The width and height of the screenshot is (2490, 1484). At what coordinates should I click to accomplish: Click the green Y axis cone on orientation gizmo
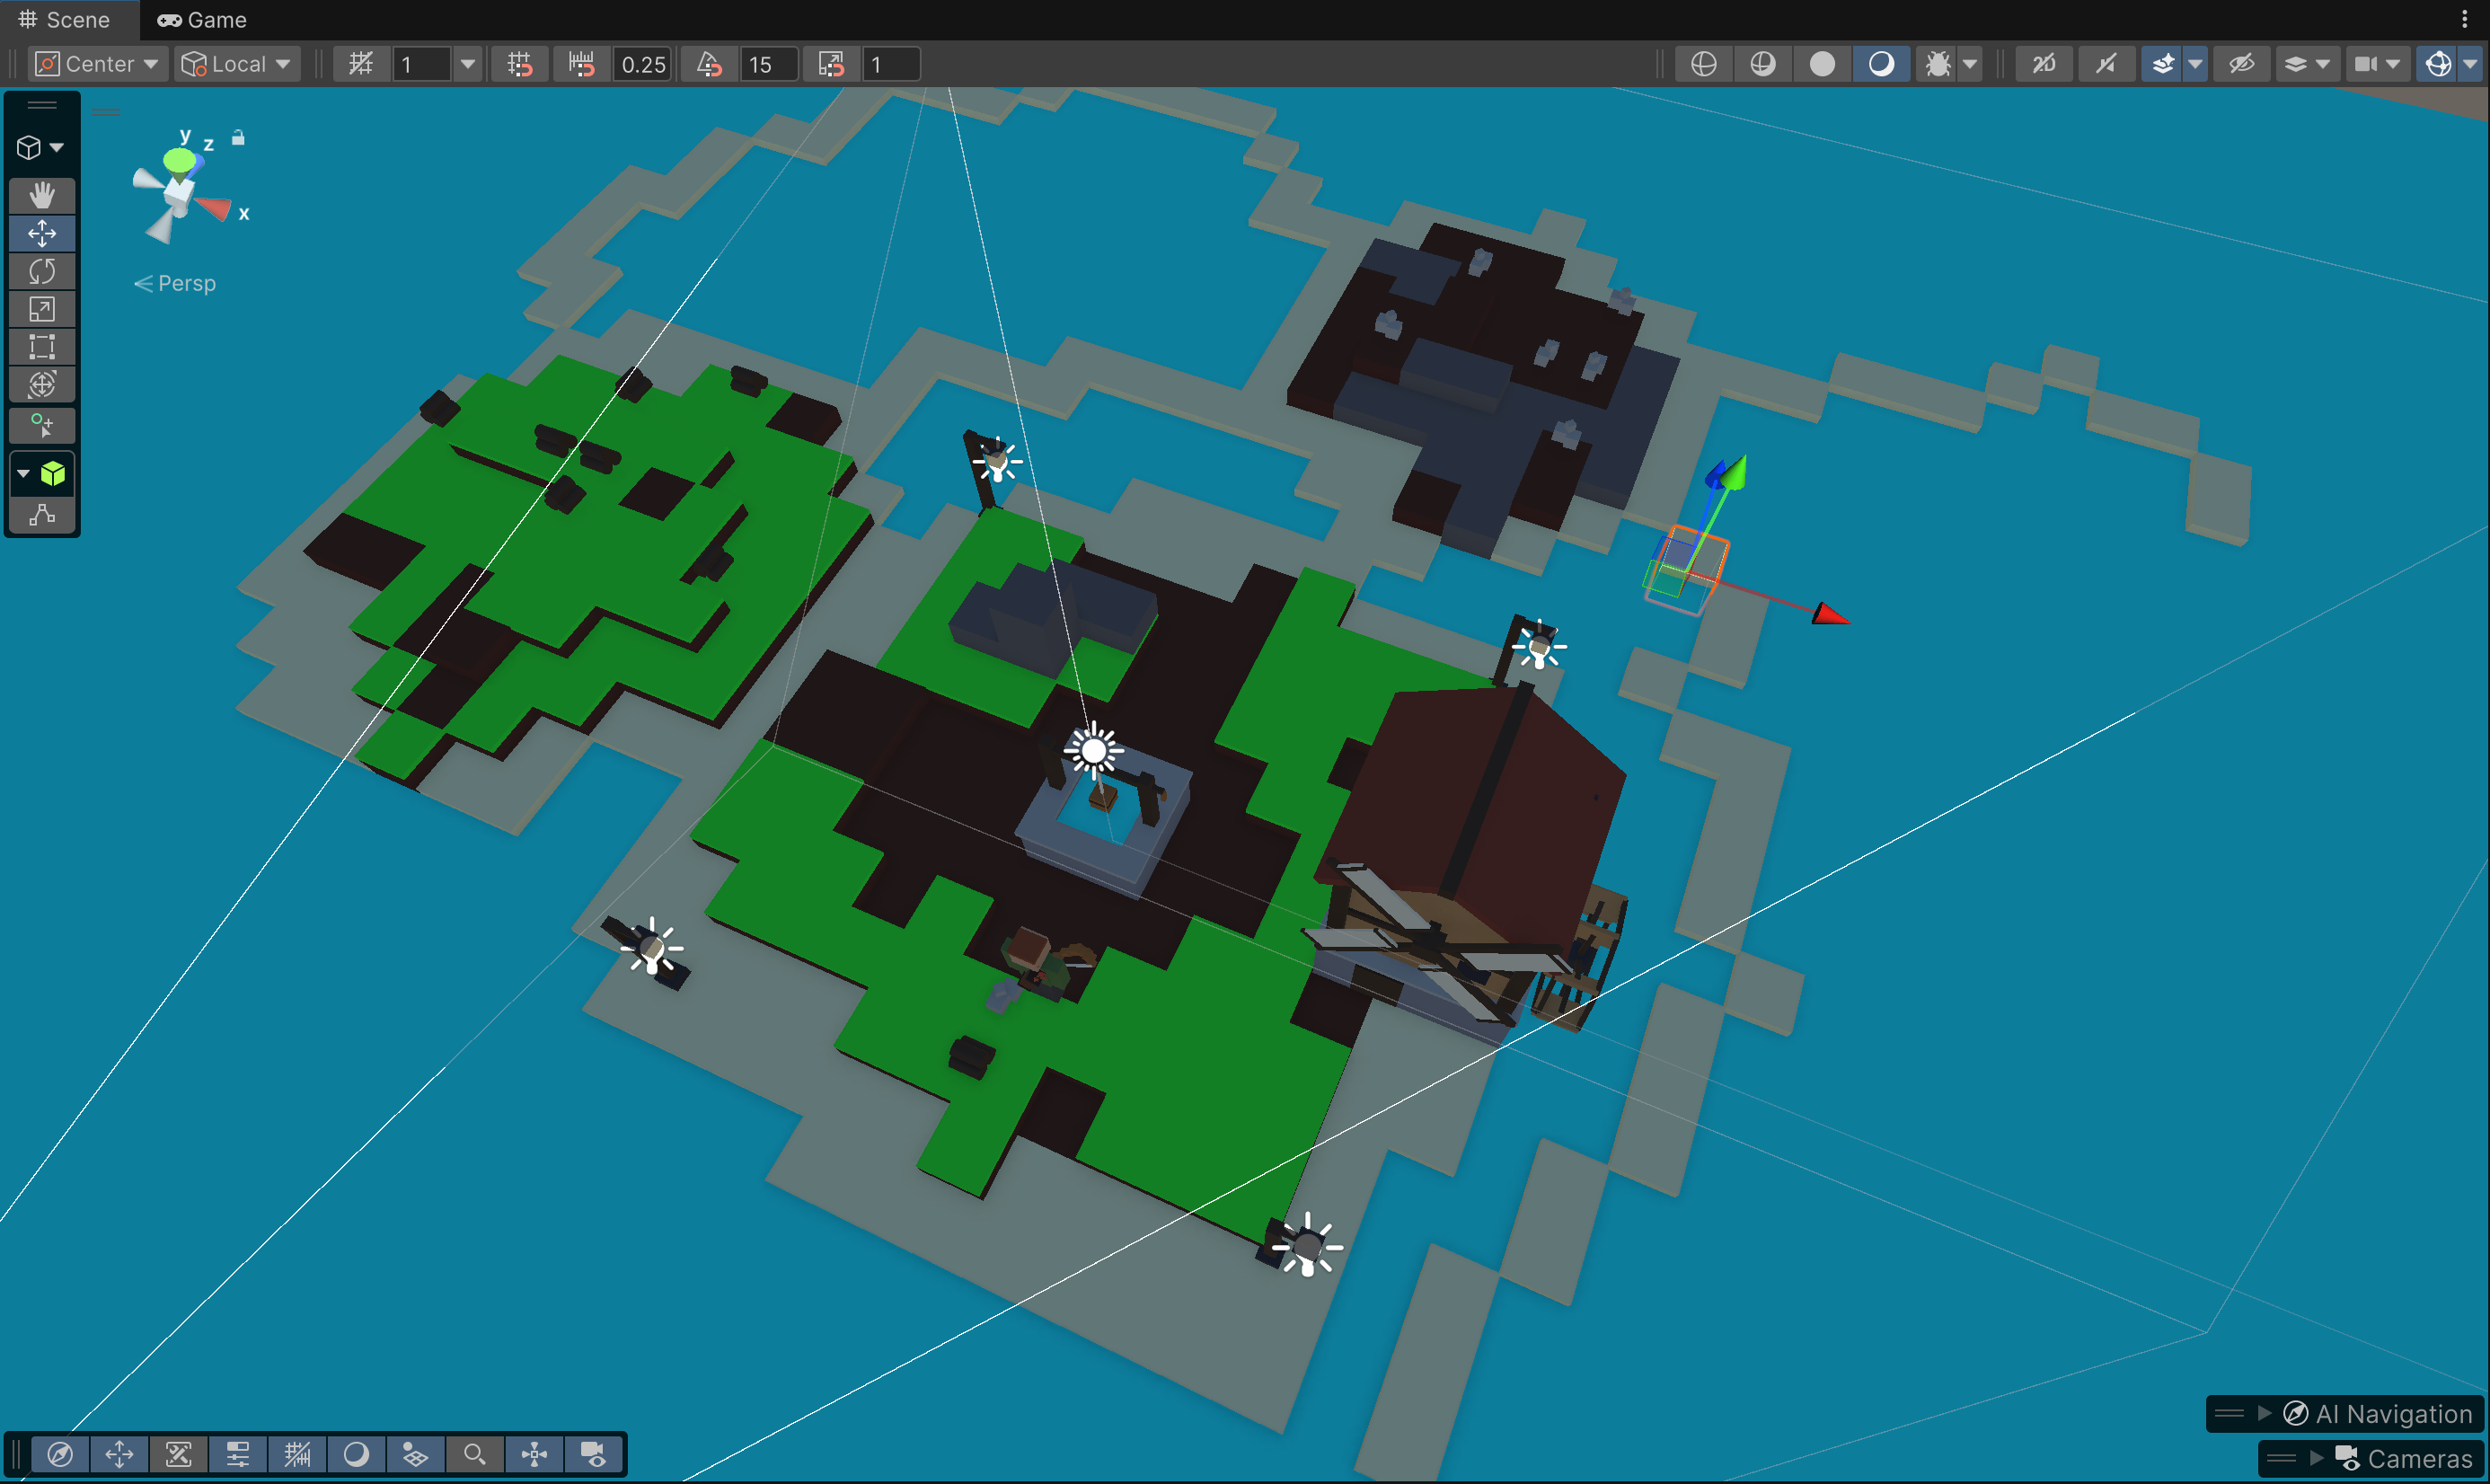coord(180,161)
